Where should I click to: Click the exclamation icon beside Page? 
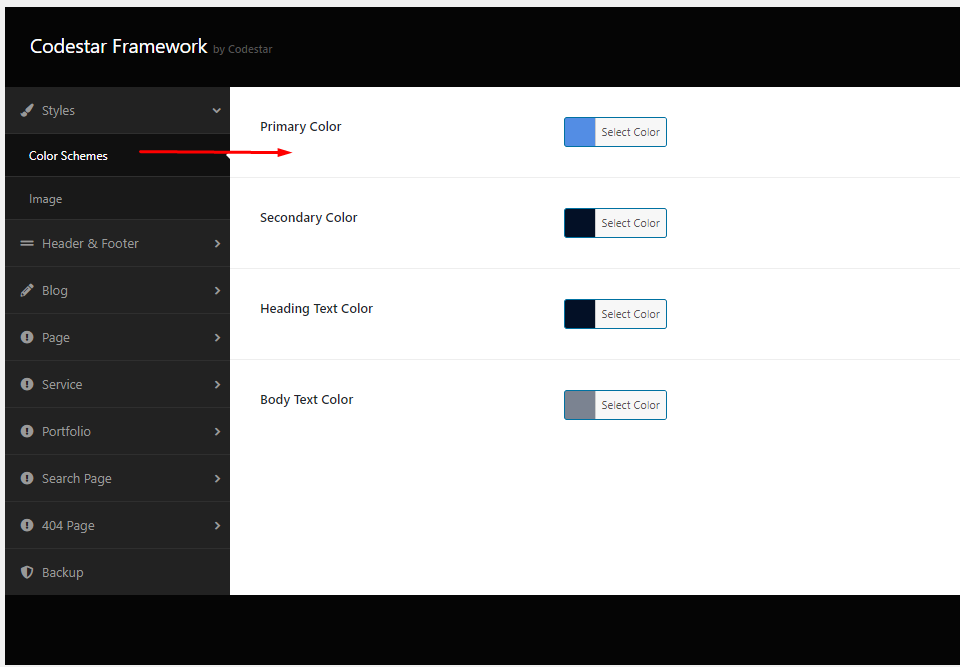[27, 338]
